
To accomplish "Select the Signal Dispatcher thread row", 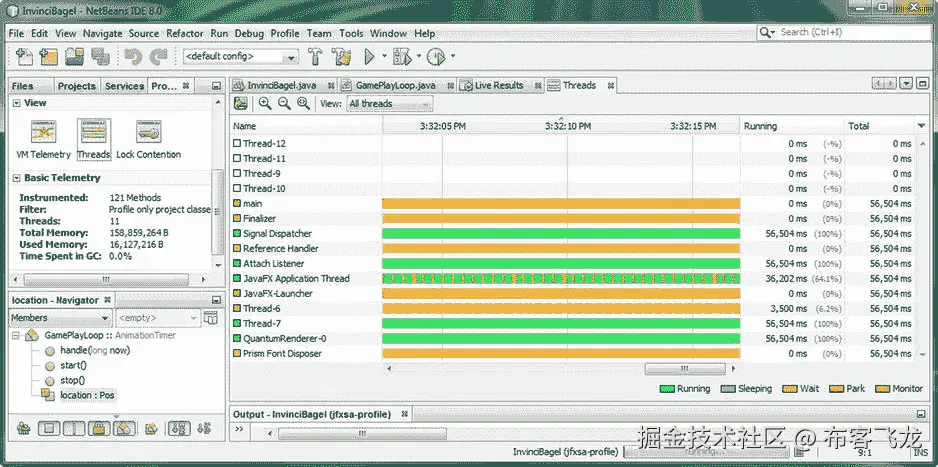I will point(573,233).
